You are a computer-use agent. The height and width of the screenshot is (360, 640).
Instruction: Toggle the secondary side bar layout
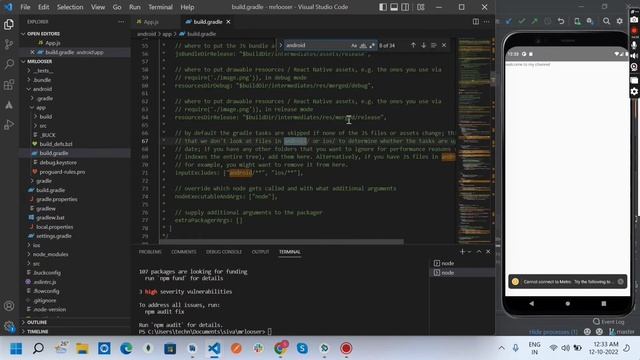pyautogui.click(x=405, y=7)
